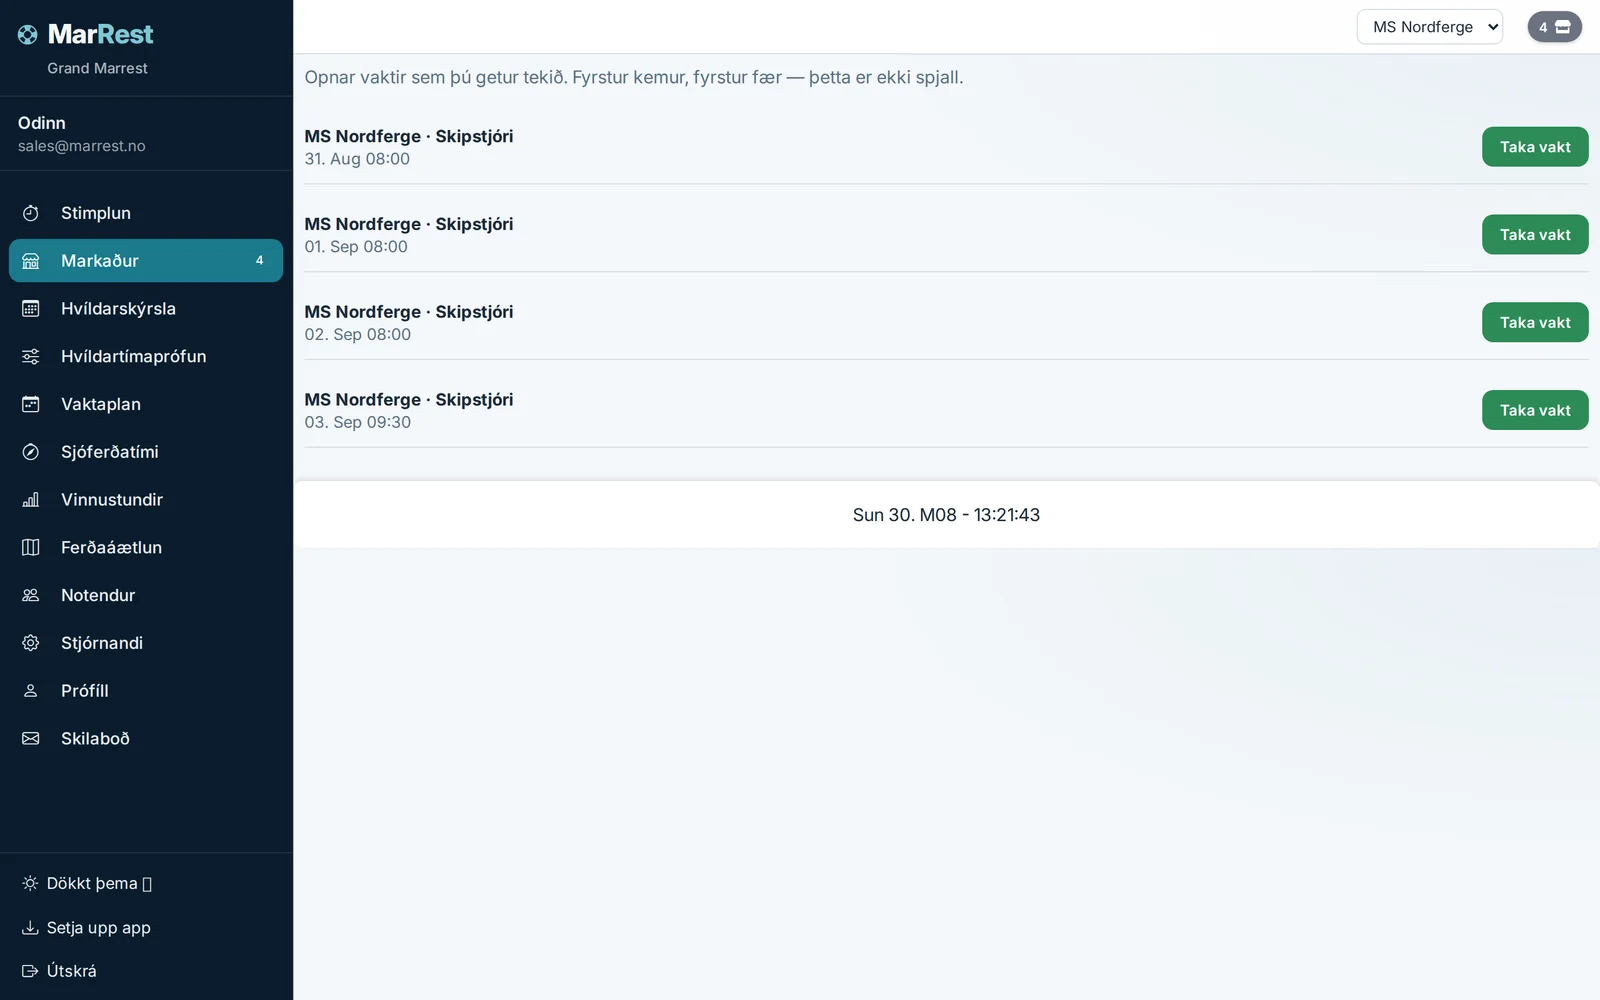Click the MarRest brand name
Image resolution: width=1600 pixels, height=1000 pixels.
[x=100, y=35]
